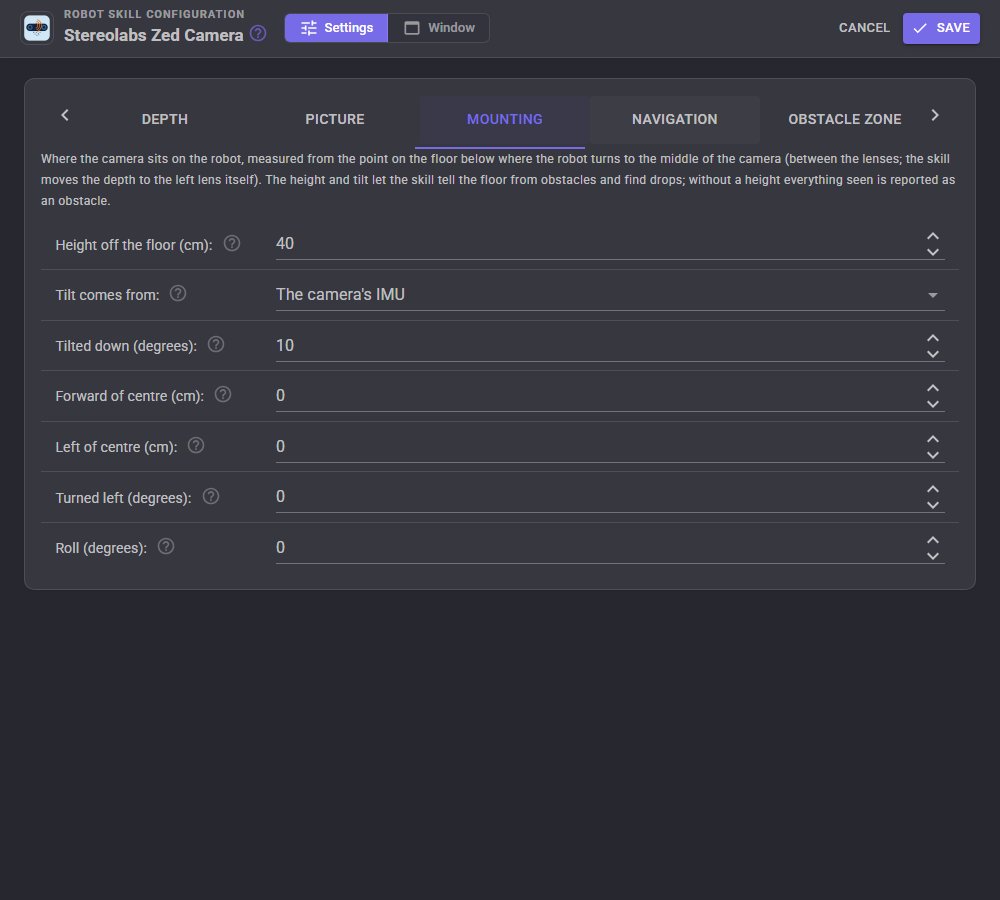Image resolution: width=1000 pixels, height=900 pixels.
Task: Show help for Roll (degrees)
Action: [166, 547]
